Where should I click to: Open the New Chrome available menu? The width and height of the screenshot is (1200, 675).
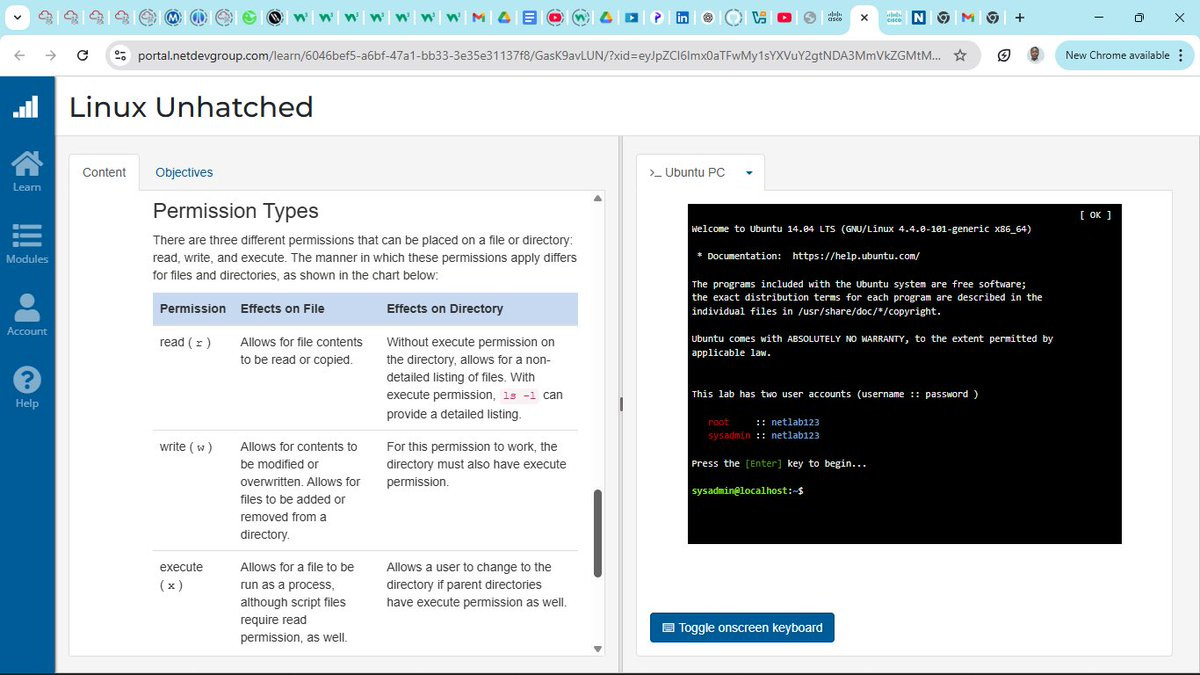click(x=1123, y=56)
